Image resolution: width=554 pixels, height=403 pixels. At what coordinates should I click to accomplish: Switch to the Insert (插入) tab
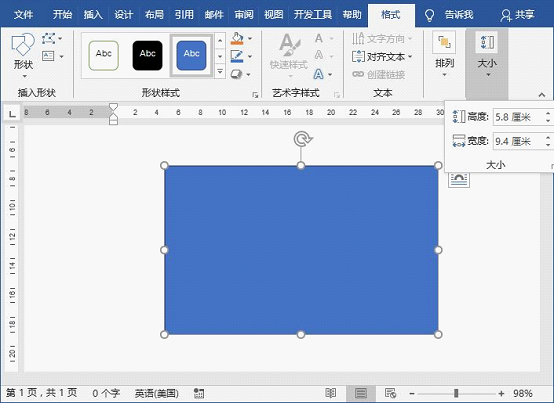click(93, 14)
